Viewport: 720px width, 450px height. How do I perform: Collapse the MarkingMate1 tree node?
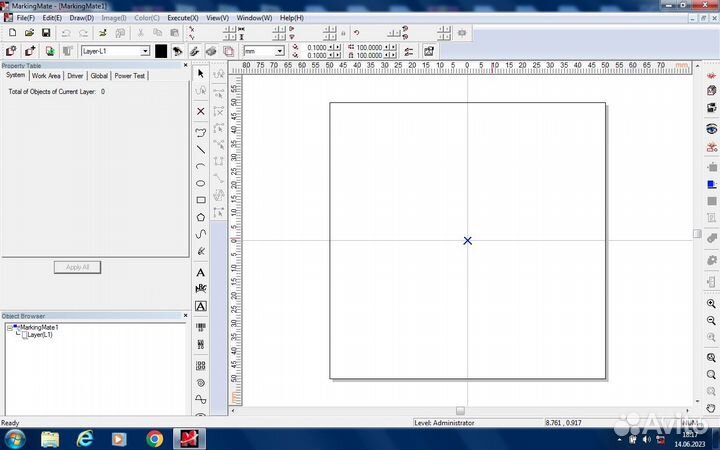tap(9, 327)
